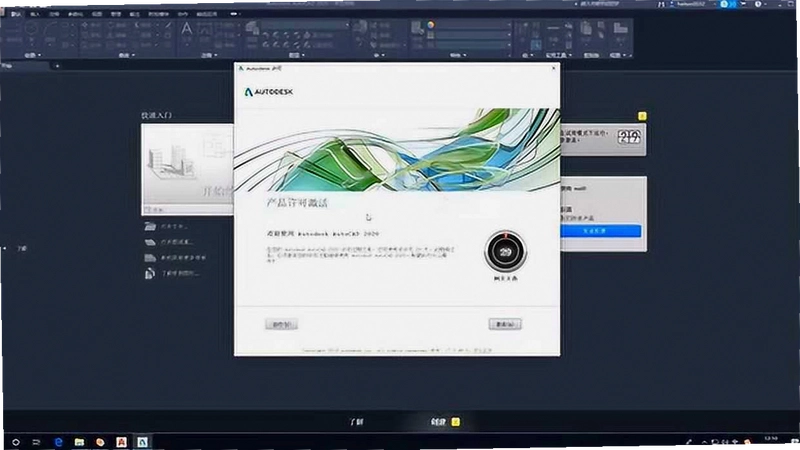
Task: Click the blue highlighted icon in title bar
Action: tap(728, 4)
